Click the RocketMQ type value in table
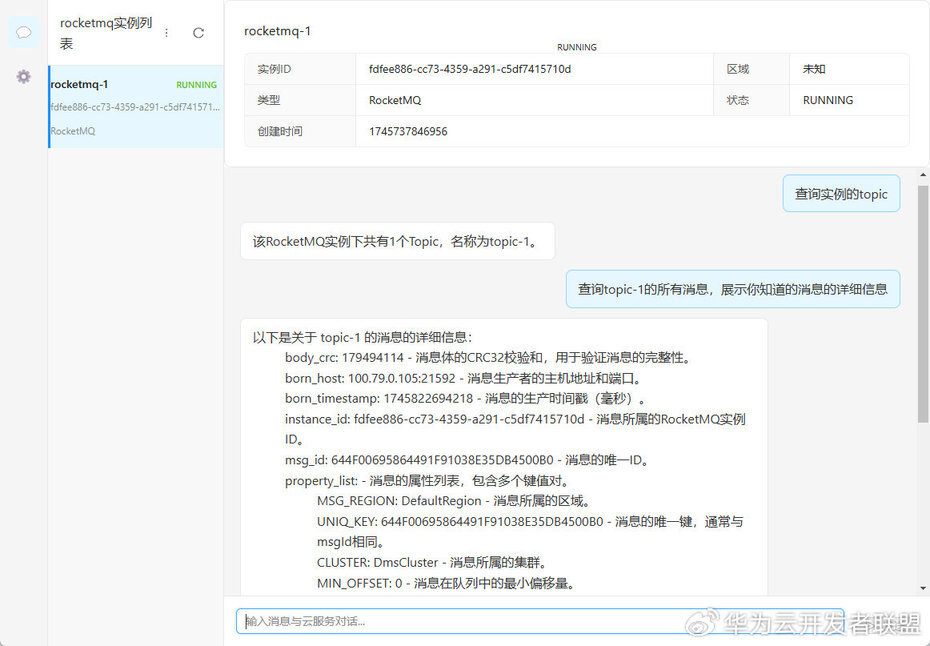This screenshot has width=930, height=646. pos(395,100)
